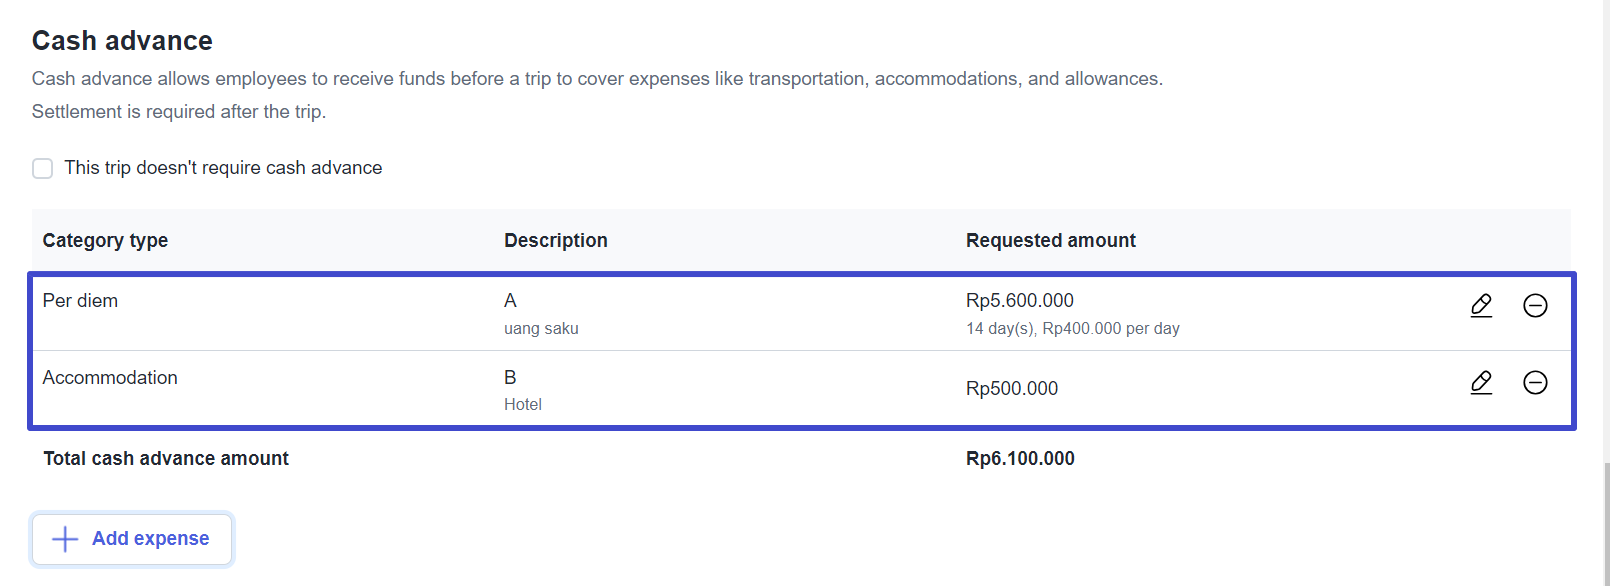Click the Category type column header

point(105,240)
